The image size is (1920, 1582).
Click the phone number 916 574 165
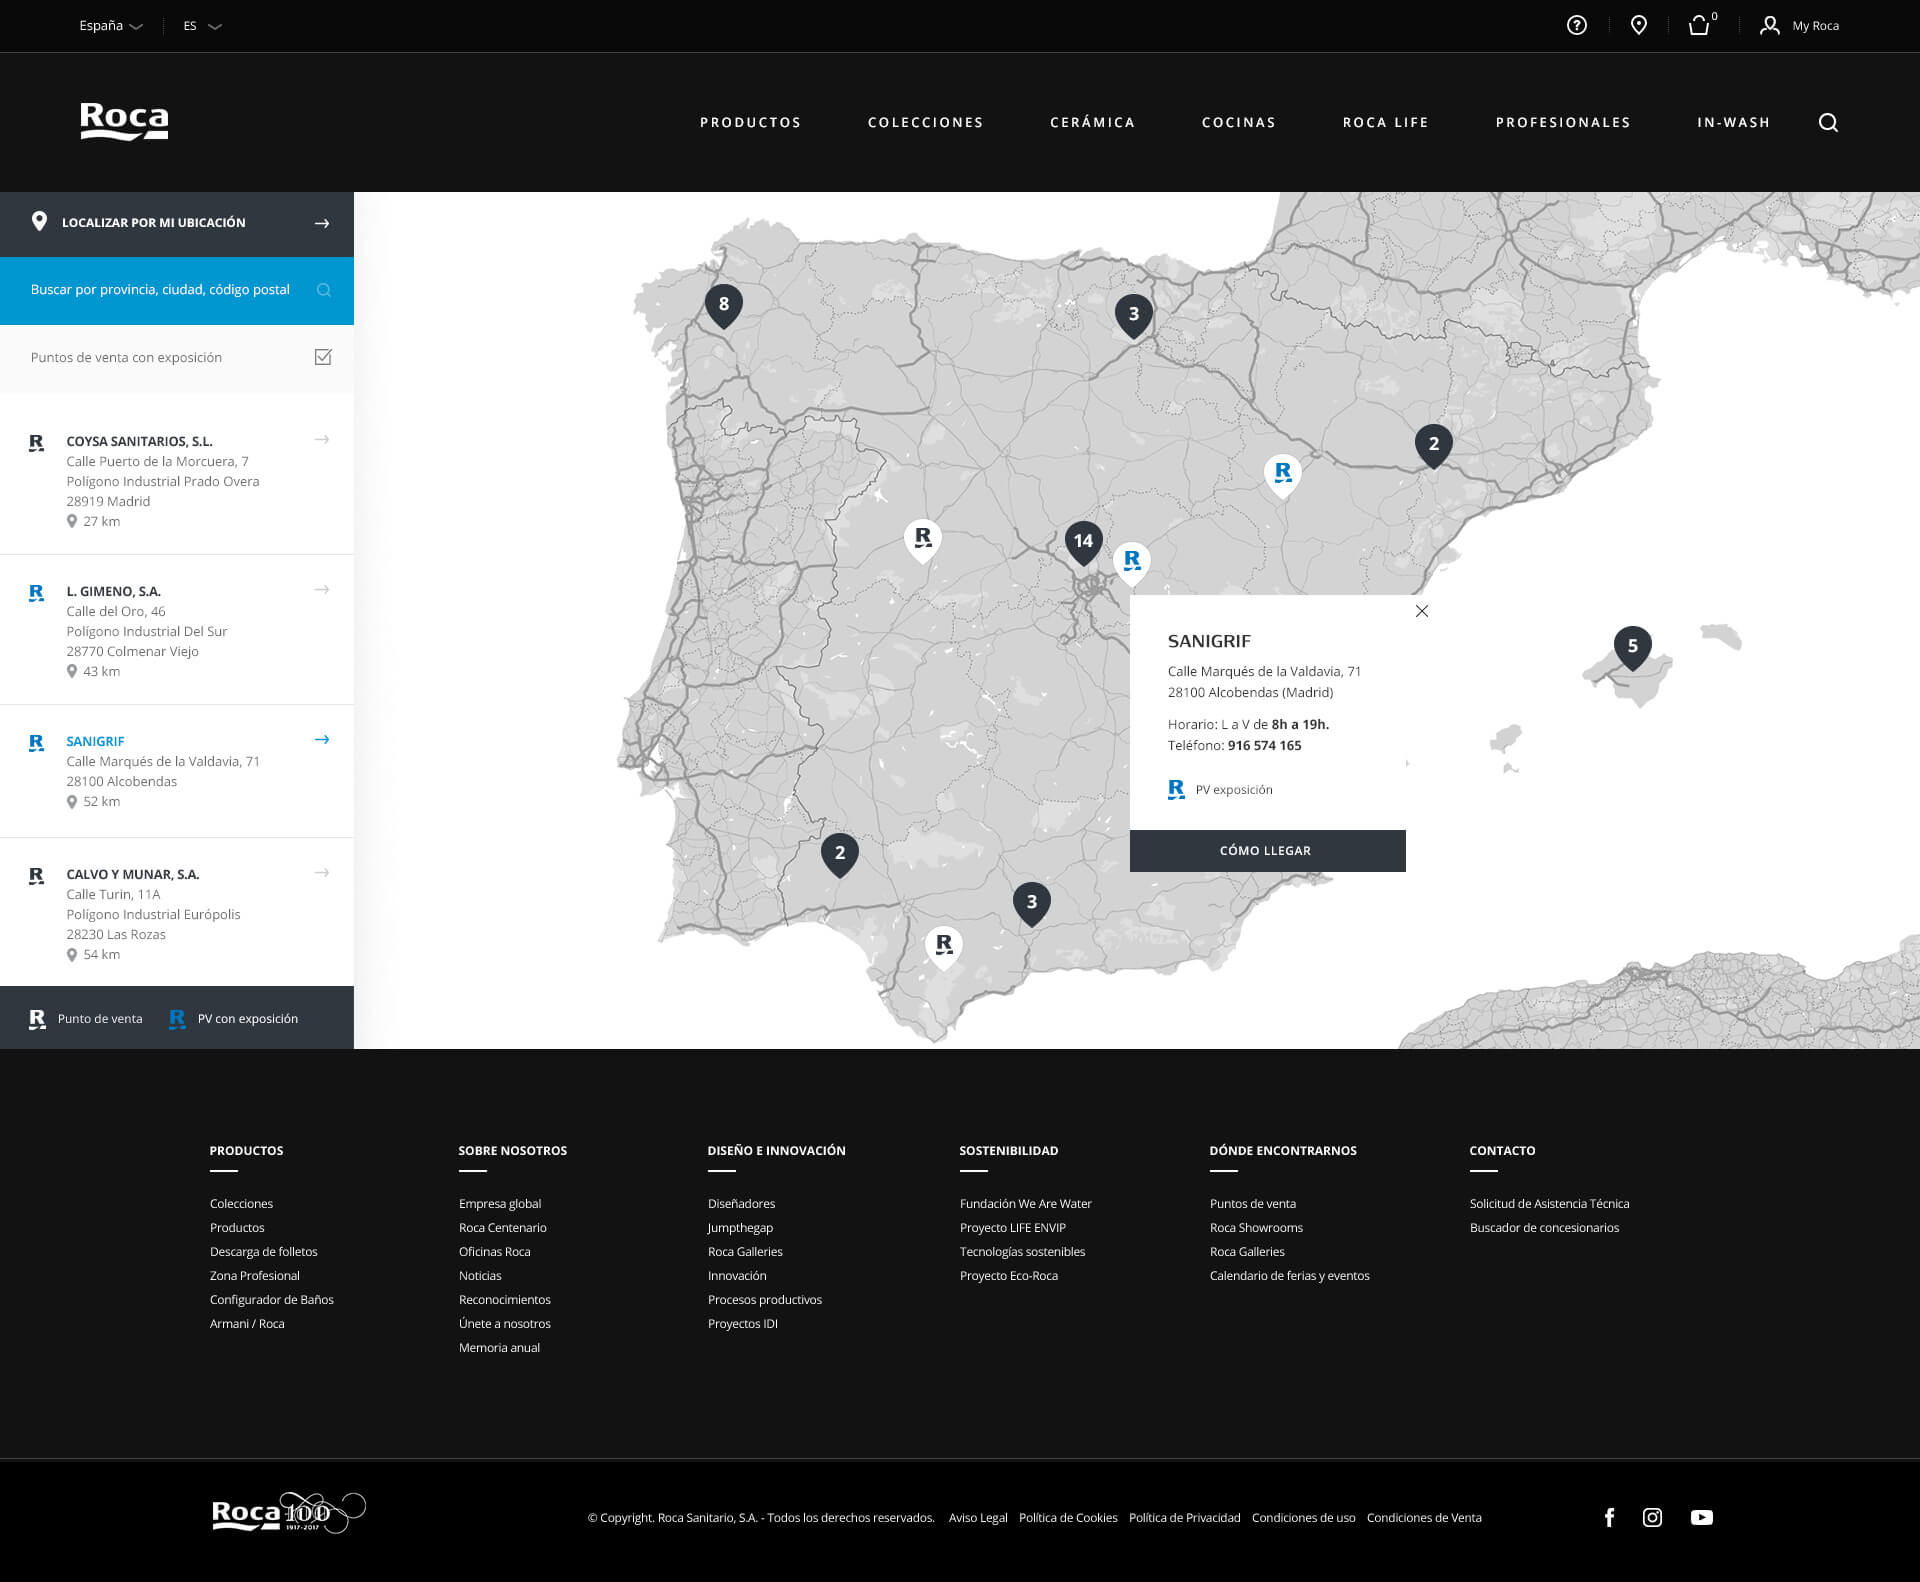coord(1264,746)
